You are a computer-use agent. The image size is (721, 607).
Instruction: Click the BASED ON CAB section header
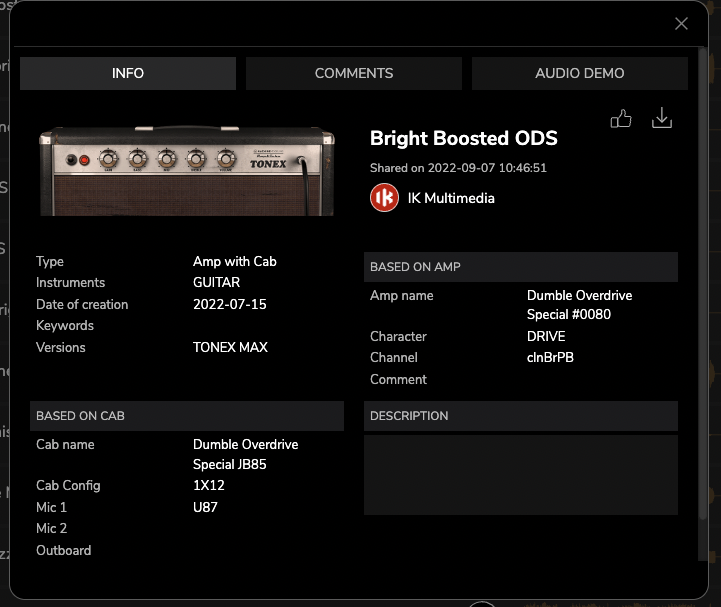coord(187,416)
